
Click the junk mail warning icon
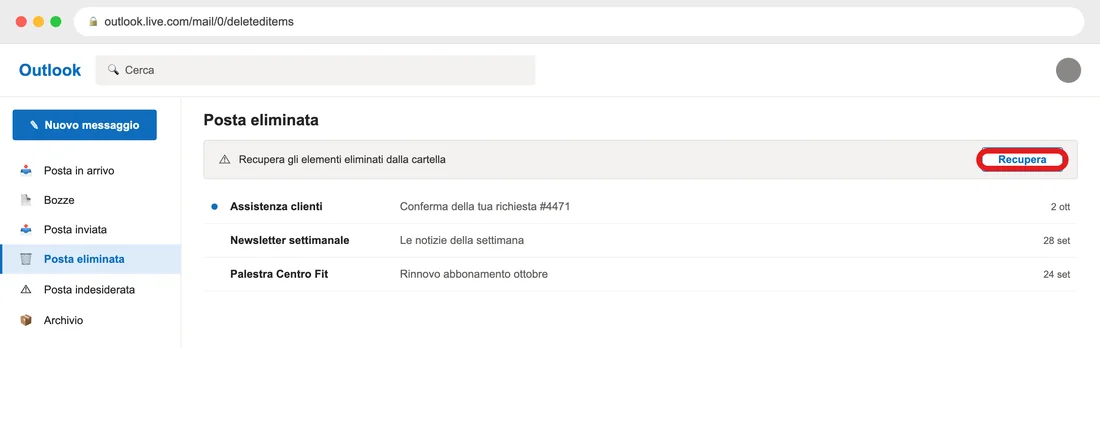(26, 289)
